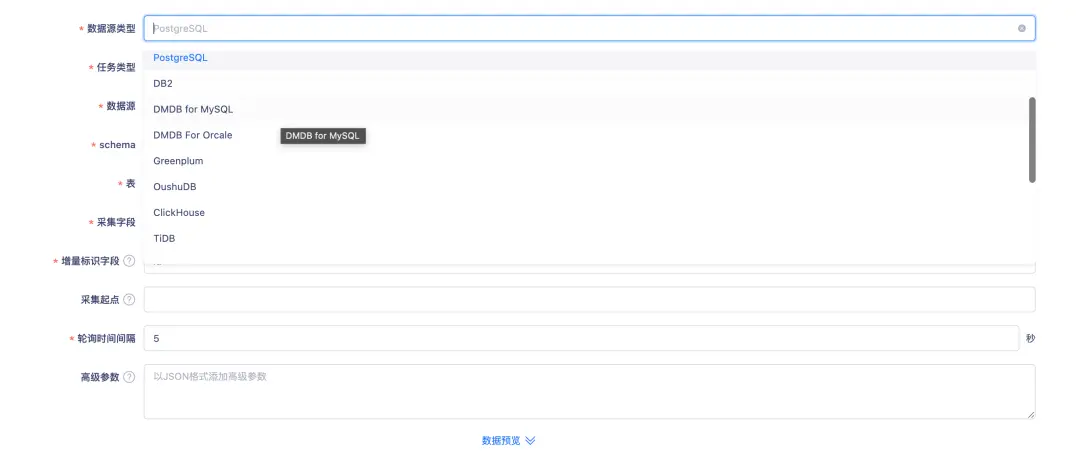The height and width of the screenshot is (469, 1080).
Task: Click the dropdown list scrollbar thumb
Action: tap(1032, 140)
